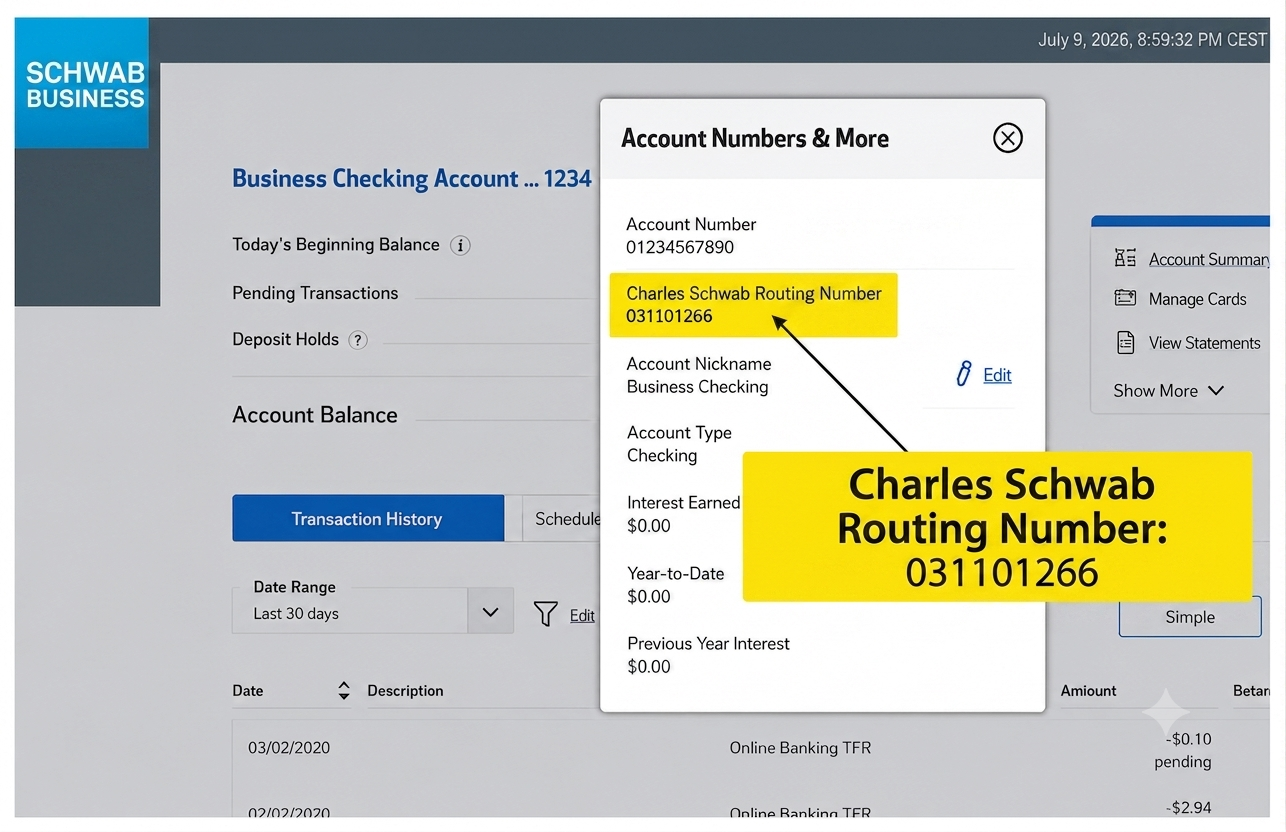Open the View Statements link
Screen dimensions: 1286x832
1204,343
